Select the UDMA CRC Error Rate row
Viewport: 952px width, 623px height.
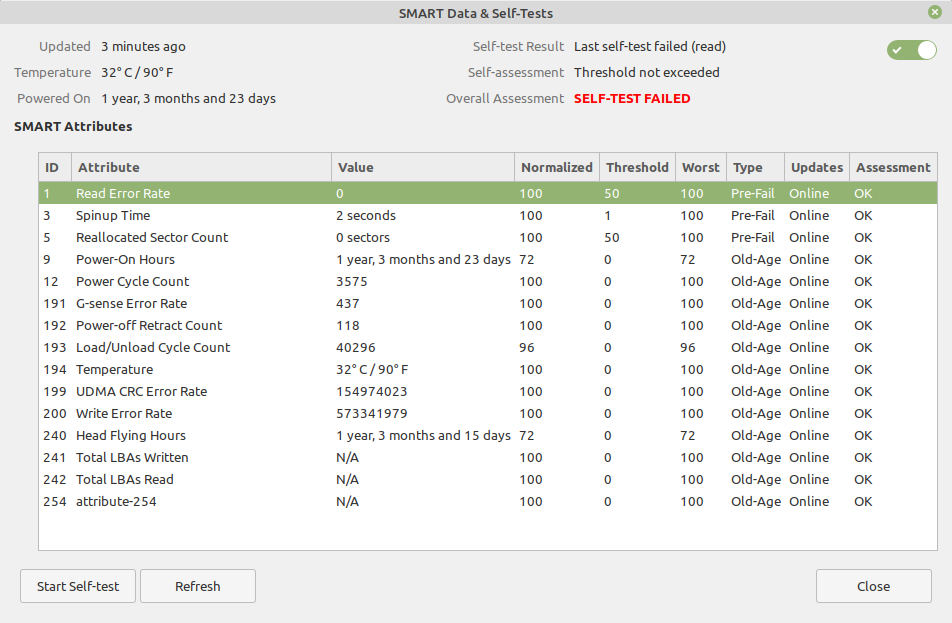tap(488, 391)
